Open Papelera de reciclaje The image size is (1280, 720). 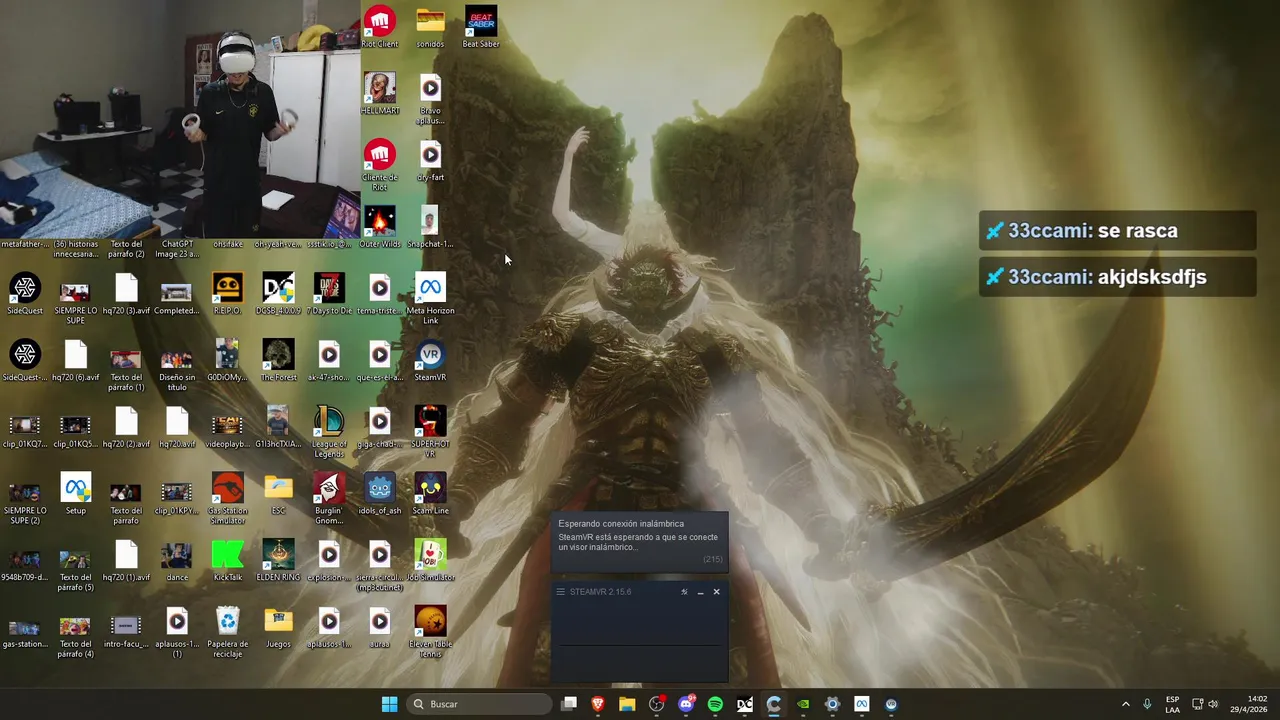point(227,631)
